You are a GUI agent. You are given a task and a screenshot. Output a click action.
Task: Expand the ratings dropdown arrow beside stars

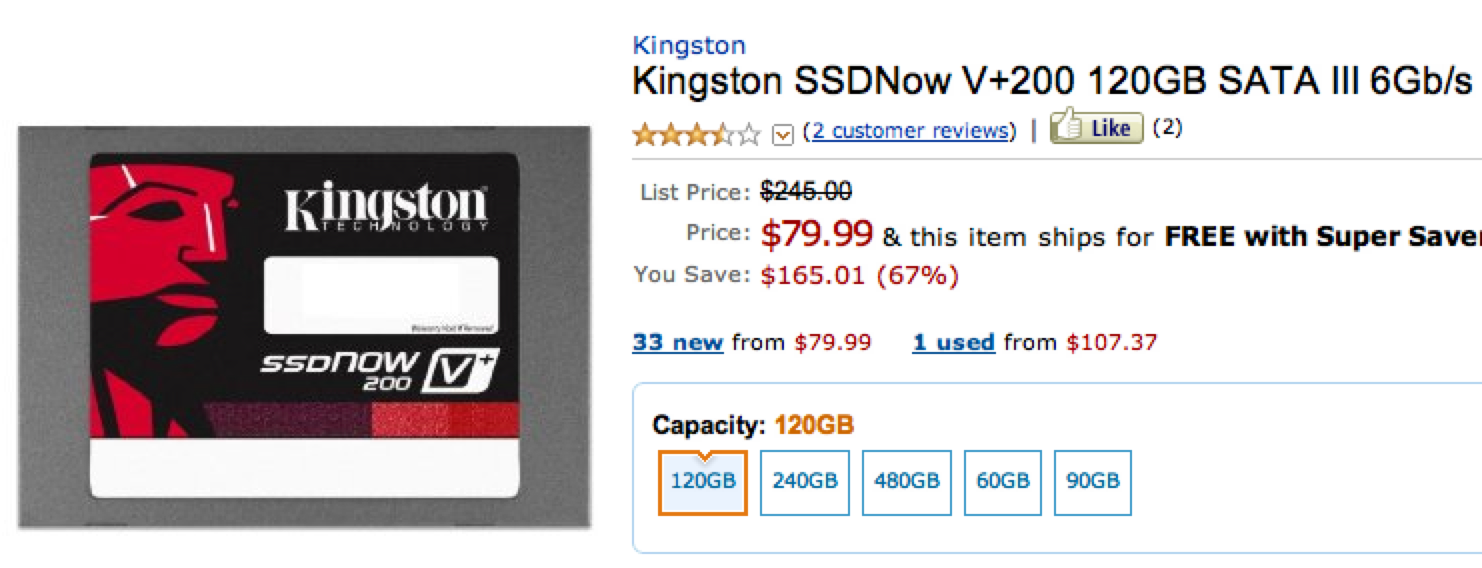pyautogui.click(x=783, y=134)
